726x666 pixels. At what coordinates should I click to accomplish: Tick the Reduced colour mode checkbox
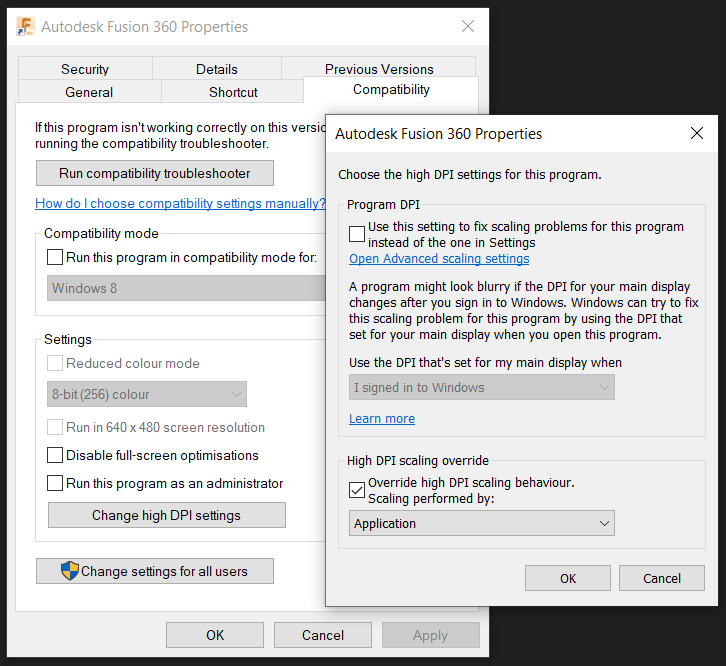point(55,363)
